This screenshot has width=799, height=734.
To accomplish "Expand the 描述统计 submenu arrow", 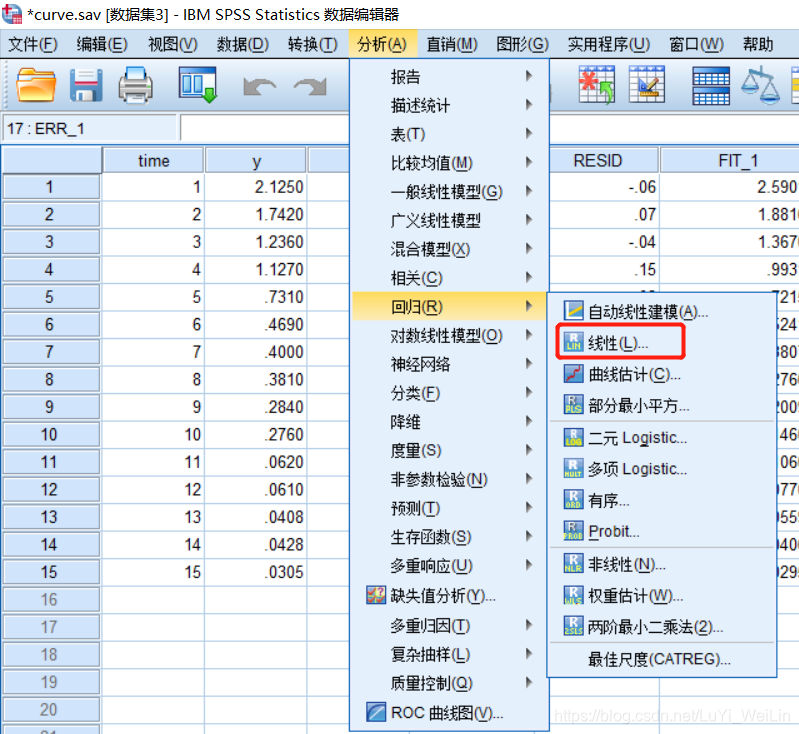I will [529, 104].
